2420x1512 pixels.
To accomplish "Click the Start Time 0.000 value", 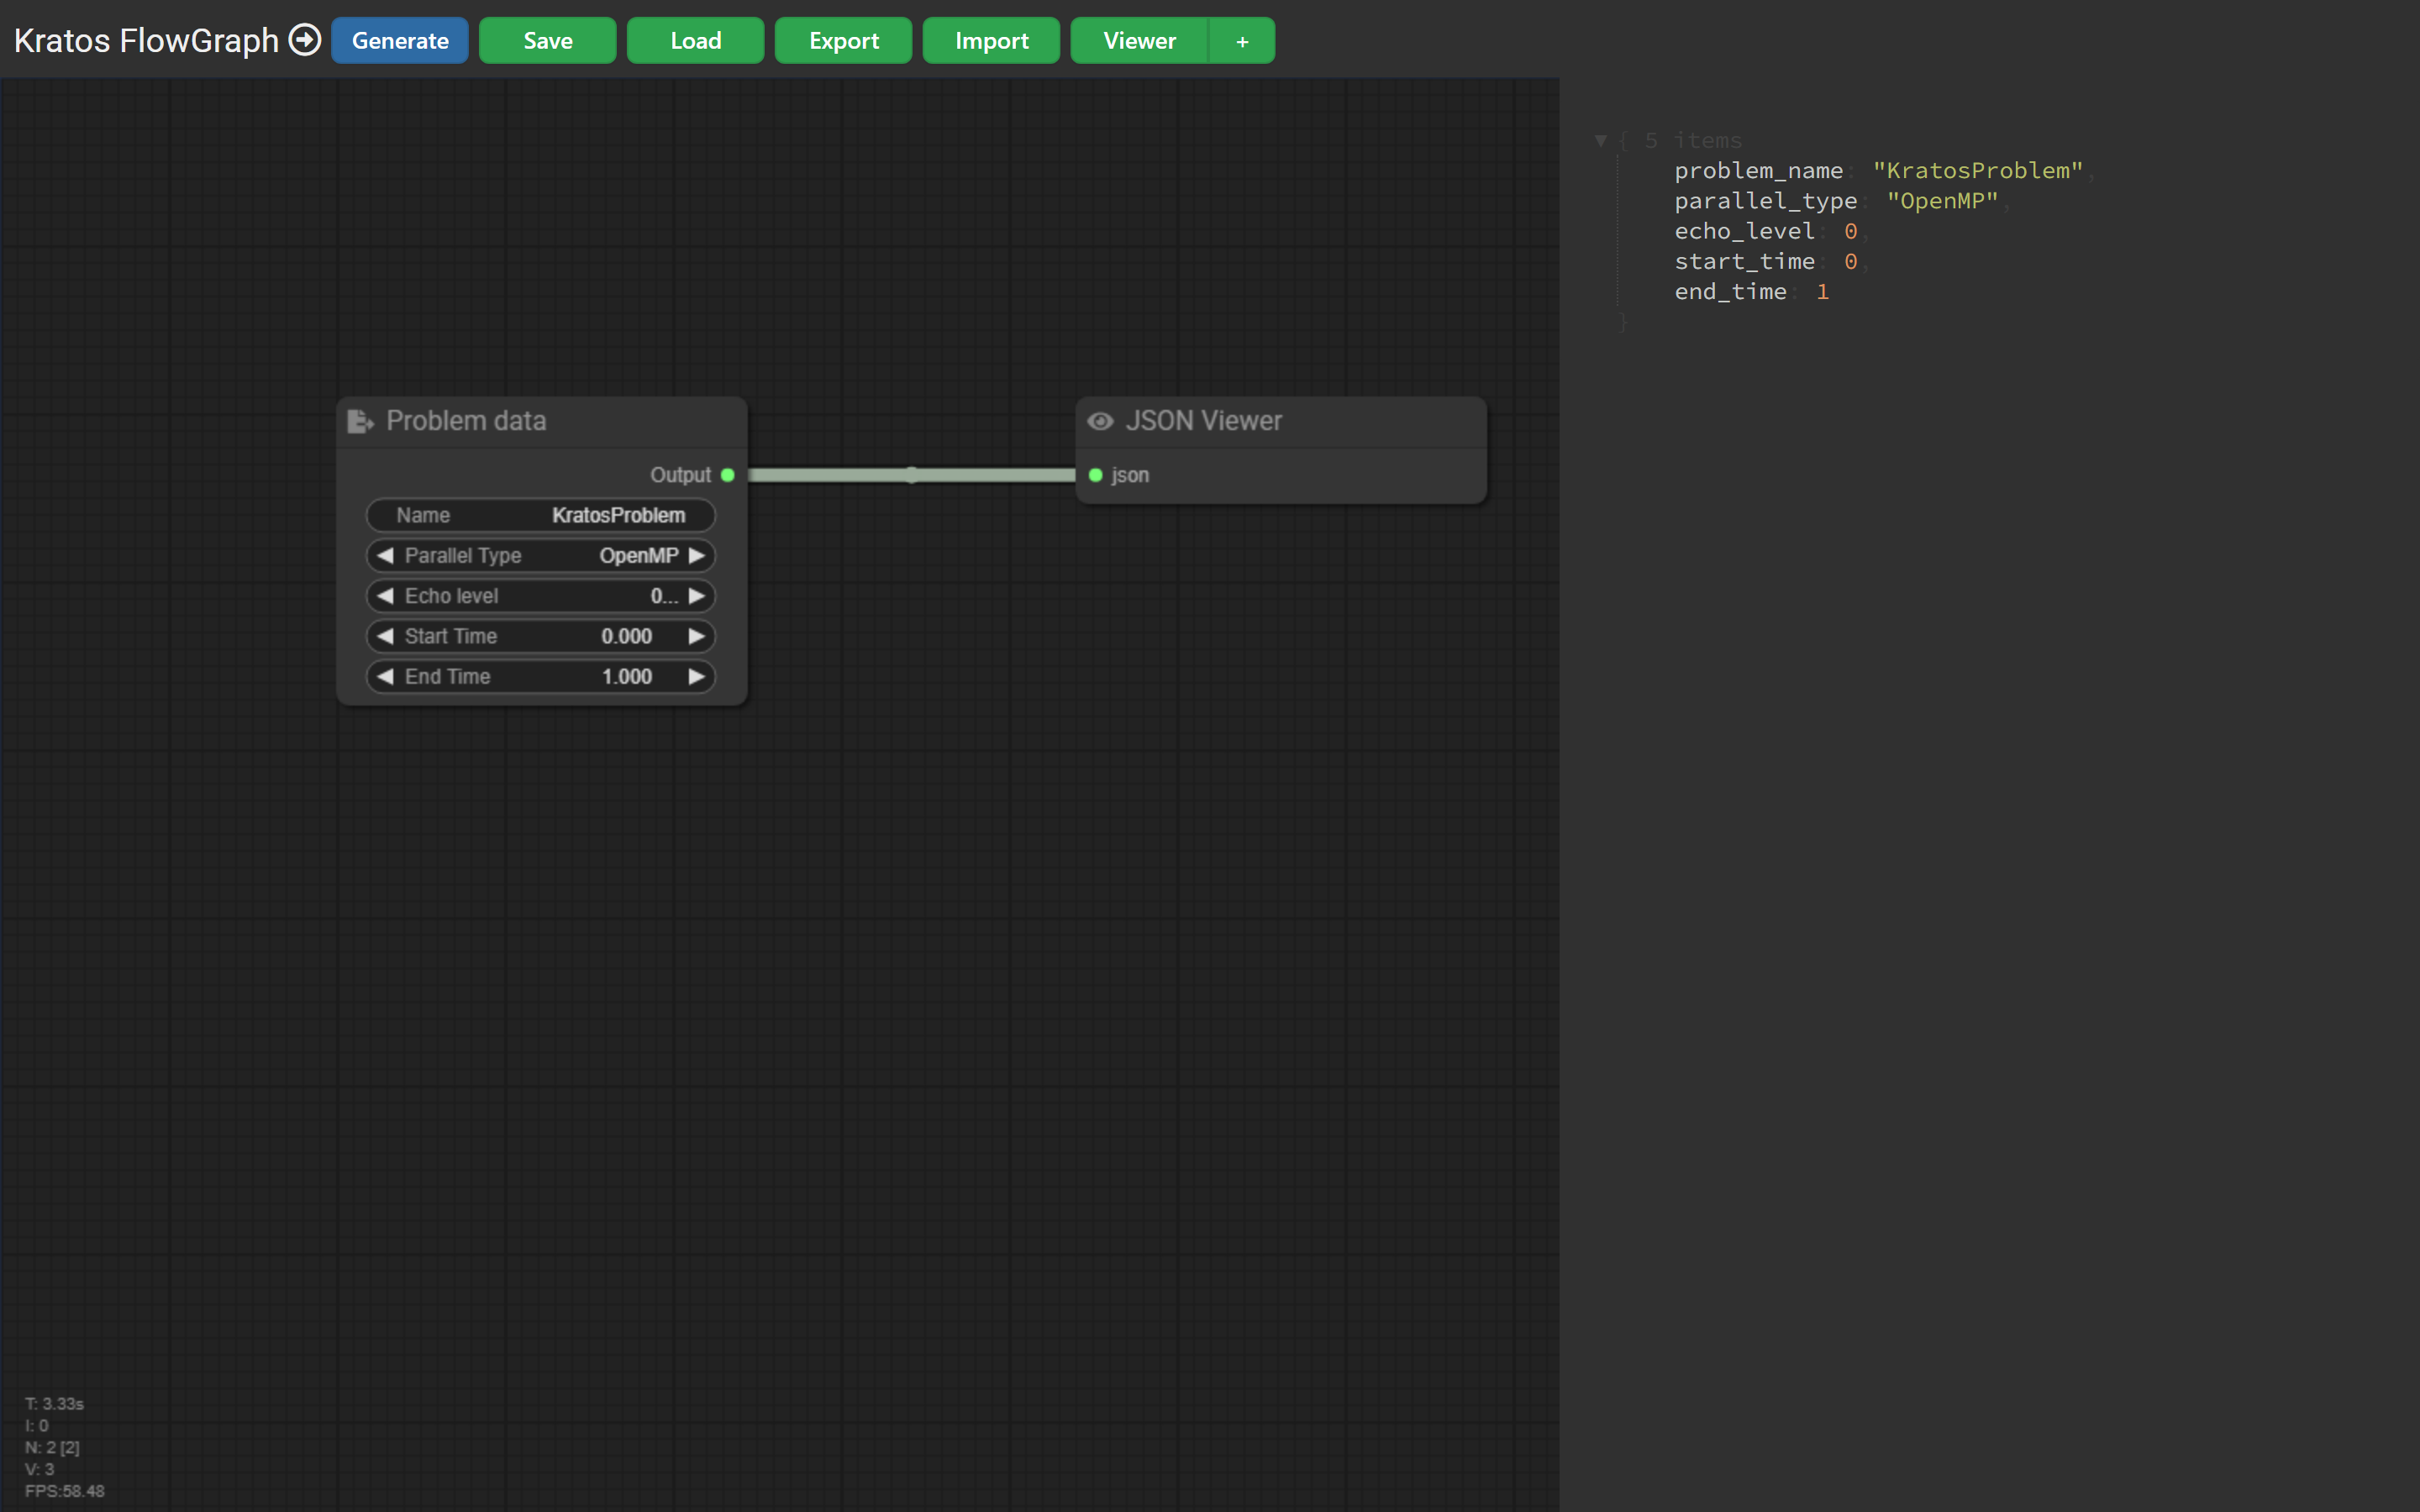I will point(626,636).
